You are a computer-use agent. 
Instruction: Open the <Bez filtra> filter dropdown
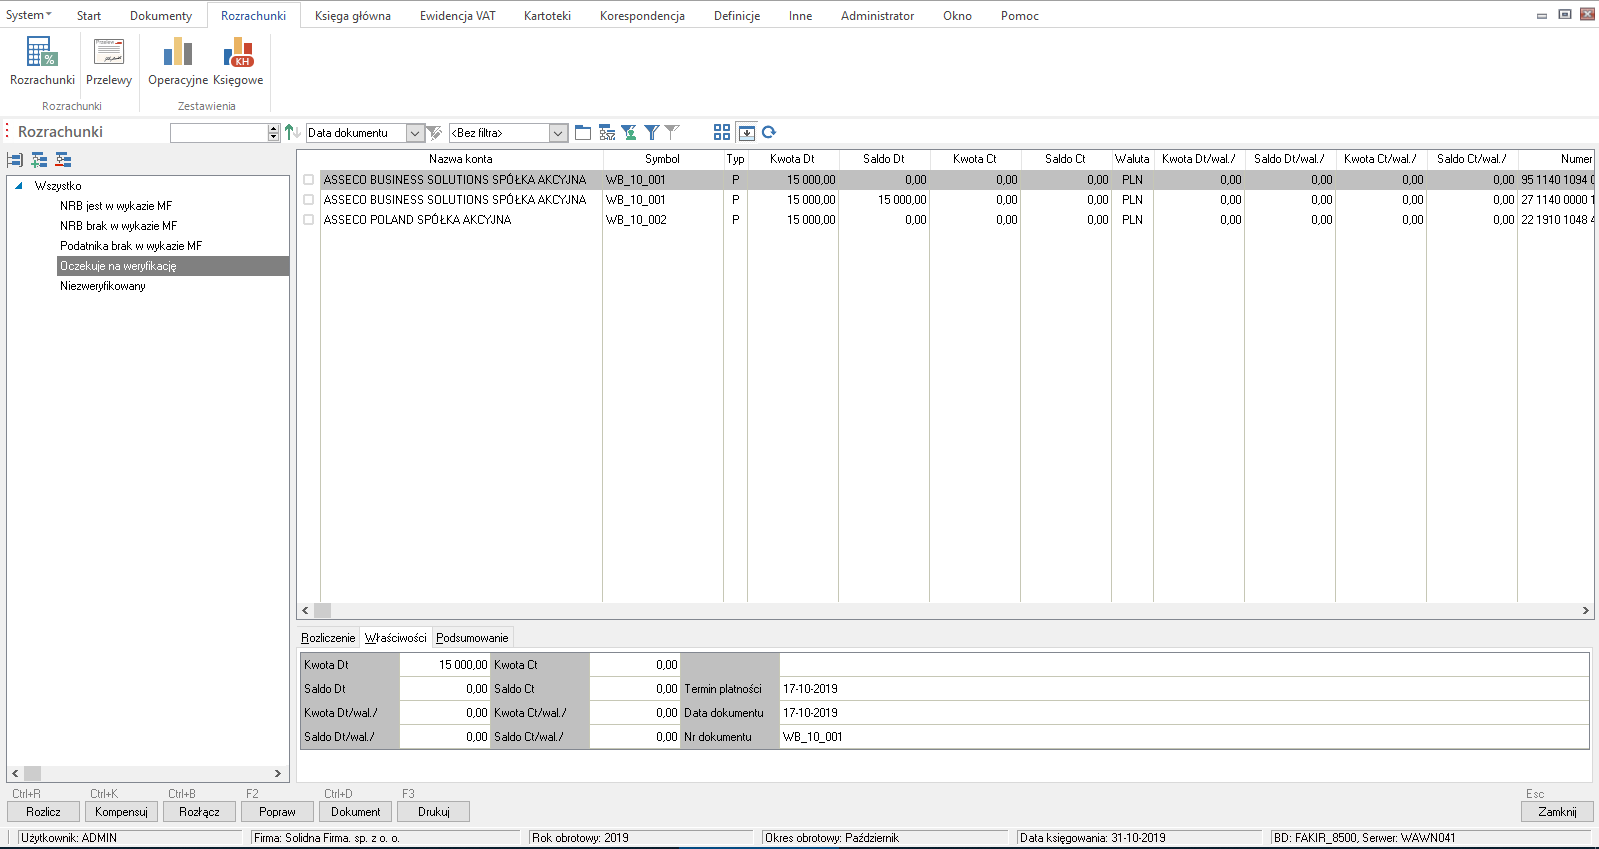[x=559, y=133]
